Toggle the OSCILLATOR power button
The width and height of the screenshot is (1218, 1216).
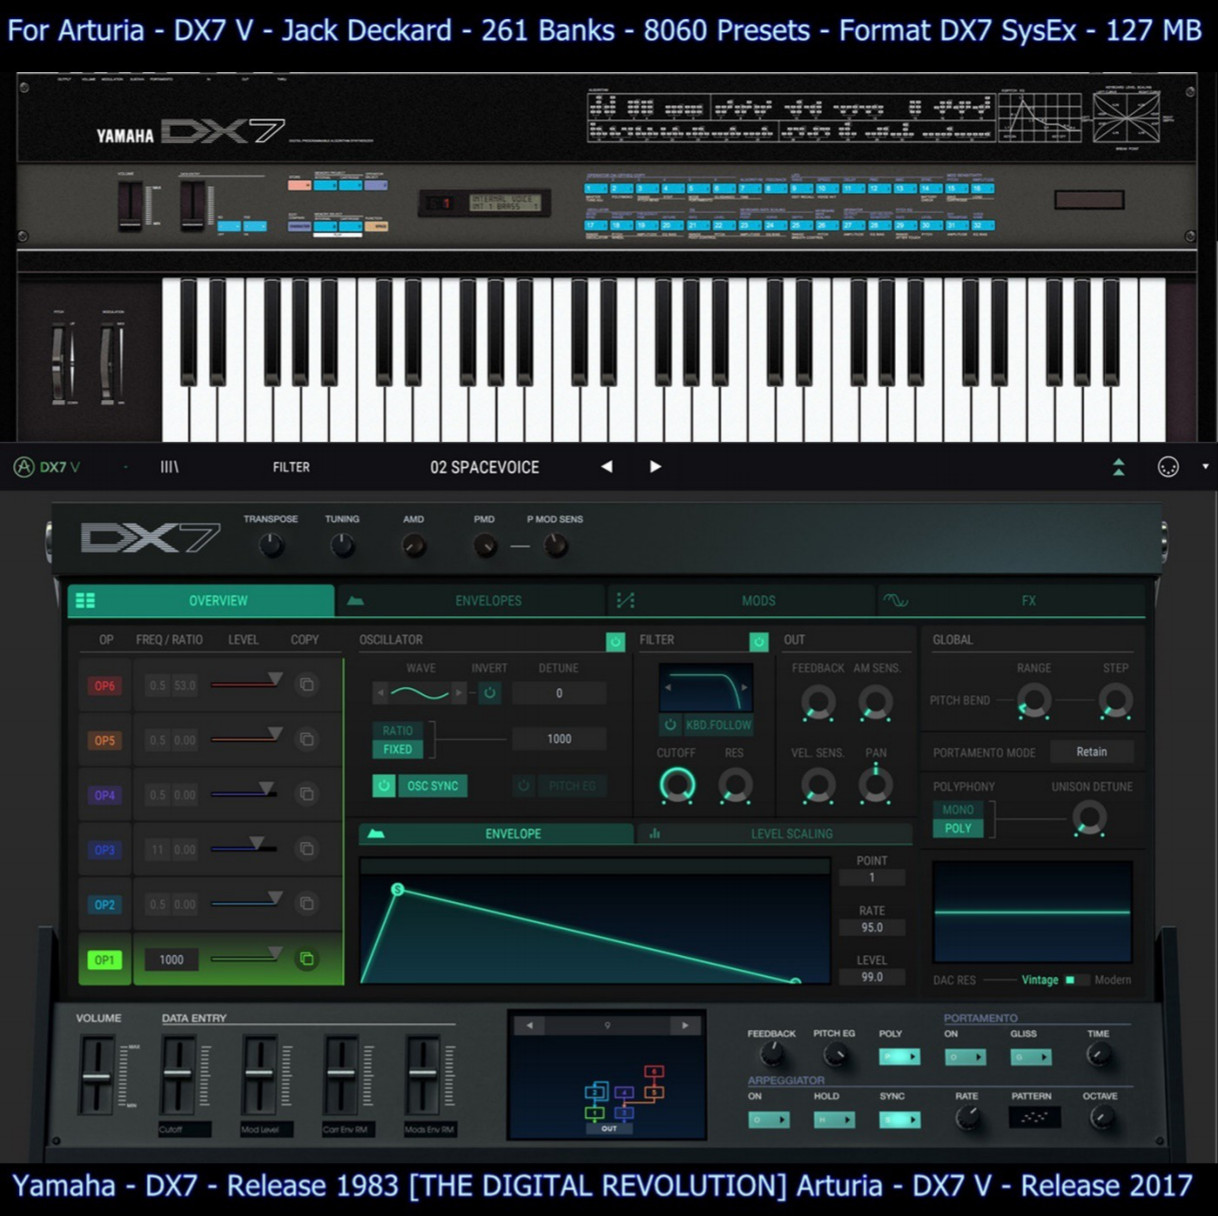point(615,641)
